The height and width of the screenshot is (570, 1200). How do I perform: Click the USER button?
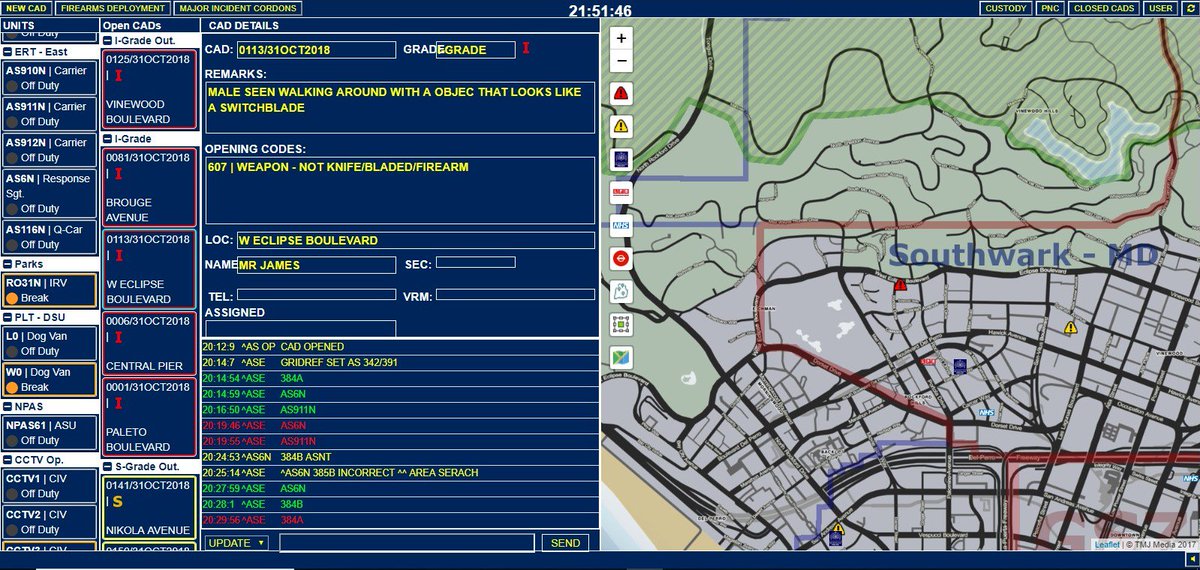pos(1161,8)
